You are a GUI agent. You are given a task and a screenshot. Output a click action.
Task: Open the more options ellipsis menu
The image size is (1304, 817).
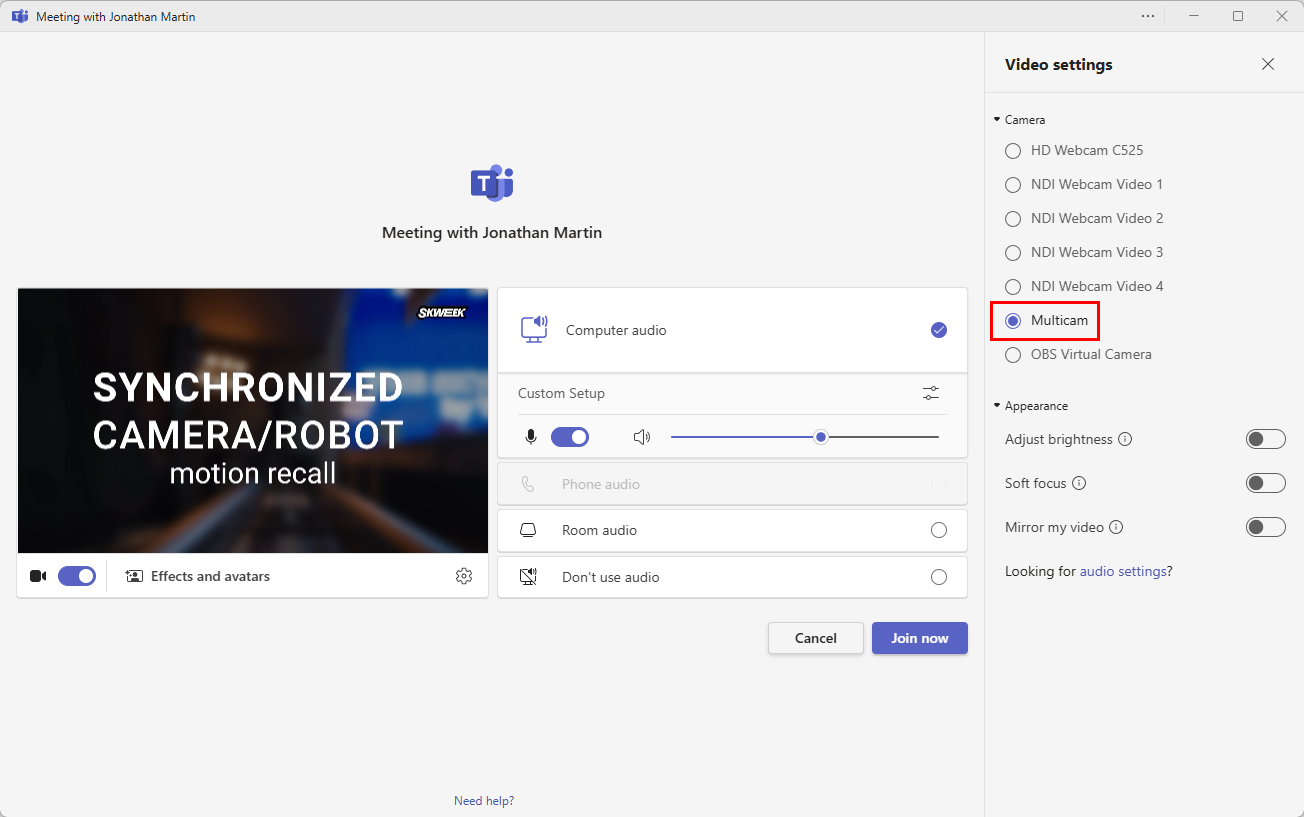coord(1148,16)
